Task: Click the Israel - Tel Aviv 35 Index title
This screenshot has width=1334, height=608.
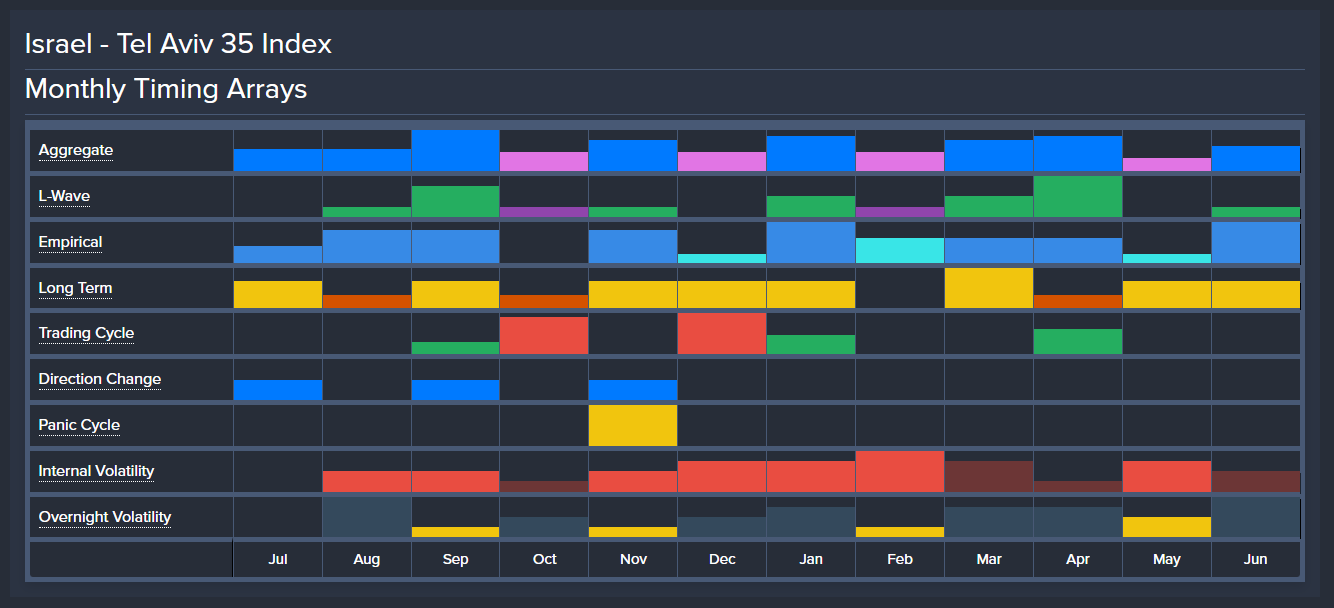Action: pyautogui.click(x=178, y=44)
